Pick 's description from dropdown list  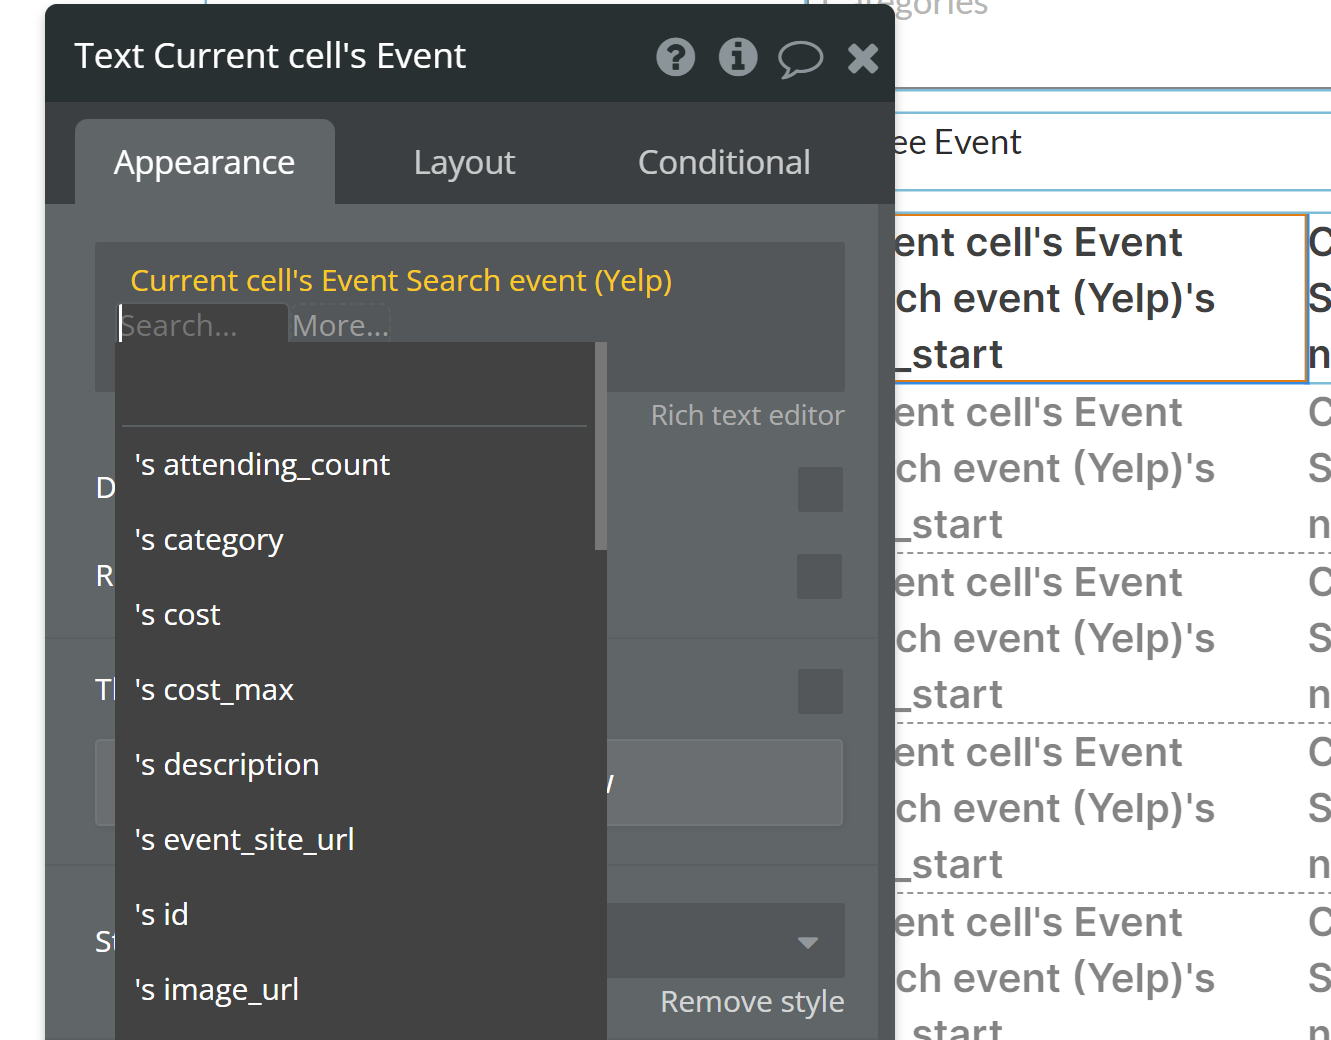[227, 765]
